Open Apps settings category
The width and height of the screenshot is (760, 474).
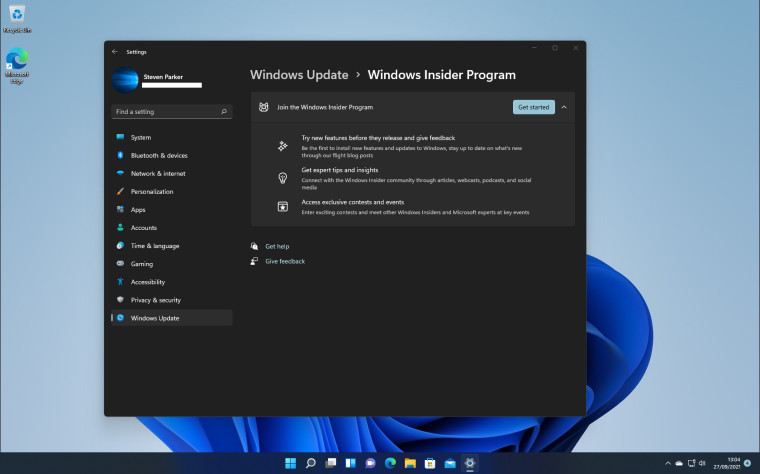[172, 209]
